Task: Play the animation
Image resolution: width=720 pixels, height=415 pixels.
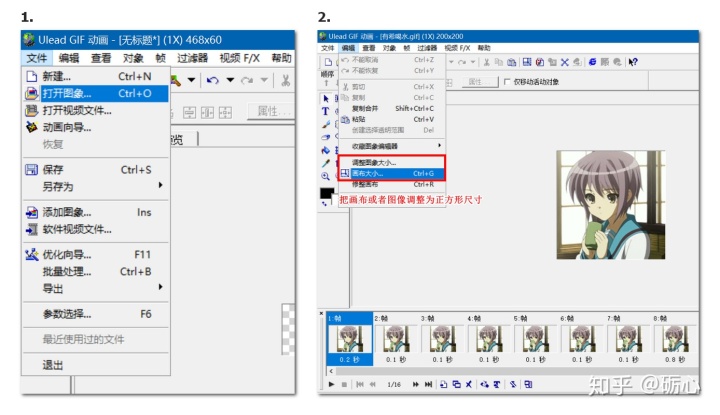Action: pos(332,384)
